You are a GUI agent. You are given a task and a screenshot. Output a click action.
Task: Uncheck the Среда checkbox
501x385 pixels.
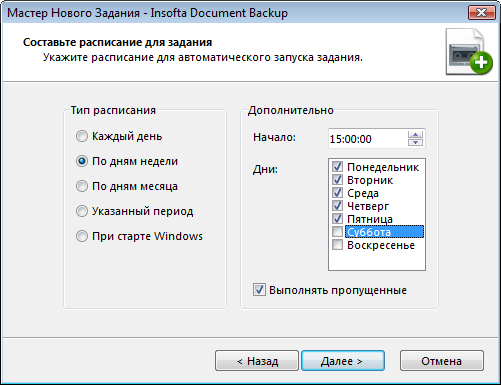pyautogui.click(x=337, y=193)
